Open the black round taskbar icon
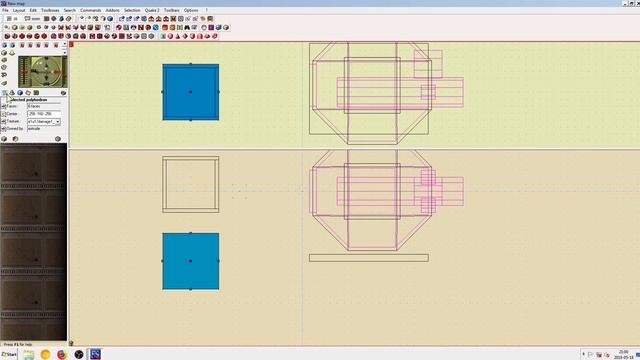Screen dimensions: 640x360 tap(79, 354)
